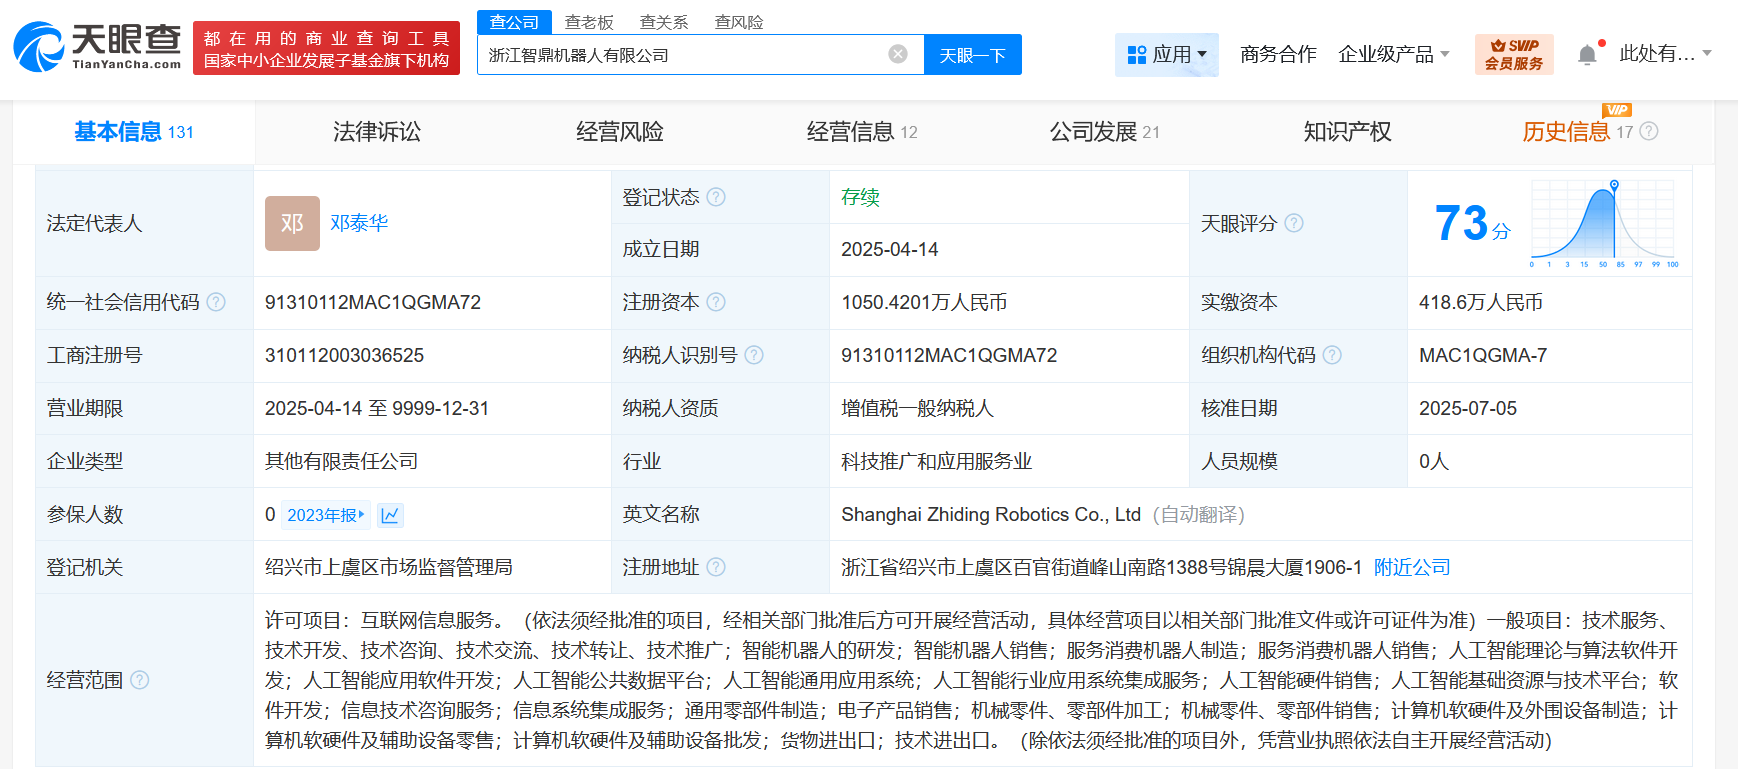Open legal representative 邓泰华 profile link
1738x769 pixels.
[359, 223]
